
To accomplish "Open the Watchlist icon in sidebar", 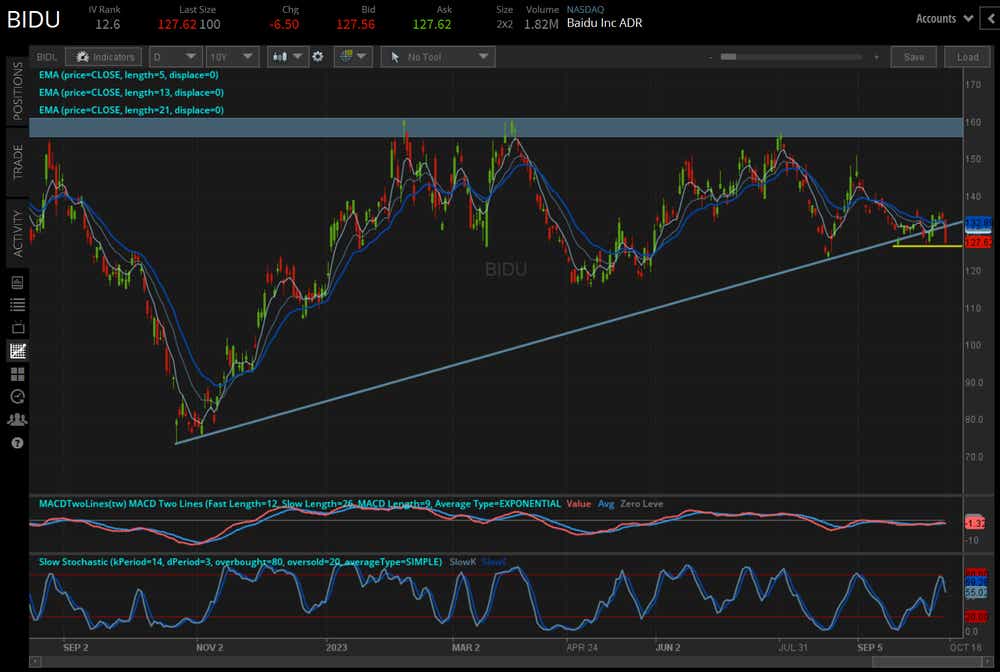I will pos(16,305).
